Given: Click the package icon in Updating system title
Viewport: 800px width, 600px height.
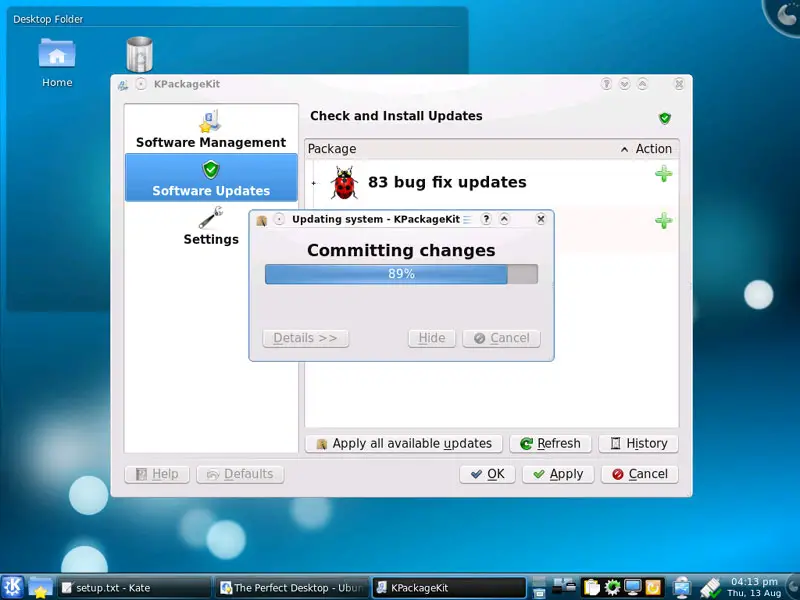Looking at the screenshot, I should point(262,220).
